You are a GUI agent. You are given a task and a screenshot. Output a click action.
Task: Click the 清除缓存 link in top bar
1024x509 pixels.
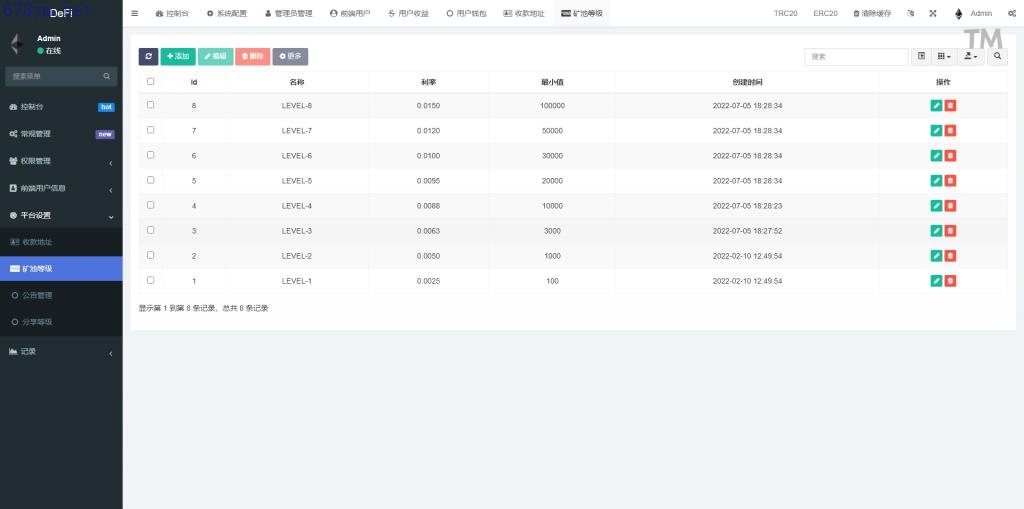click(x=874, y=13)
